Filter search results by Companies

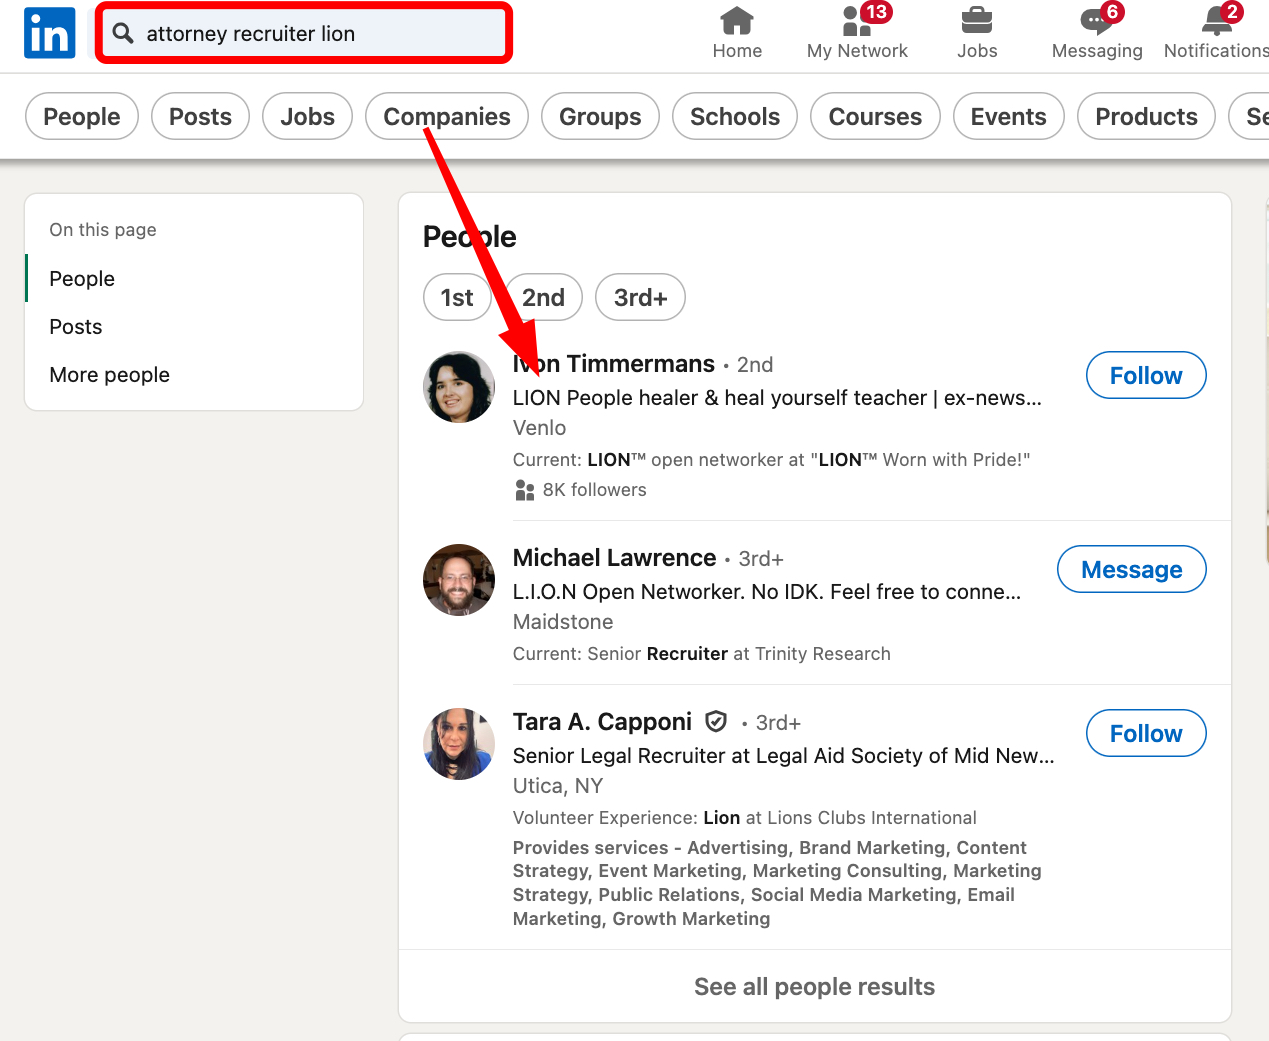(x=446, y=116)
